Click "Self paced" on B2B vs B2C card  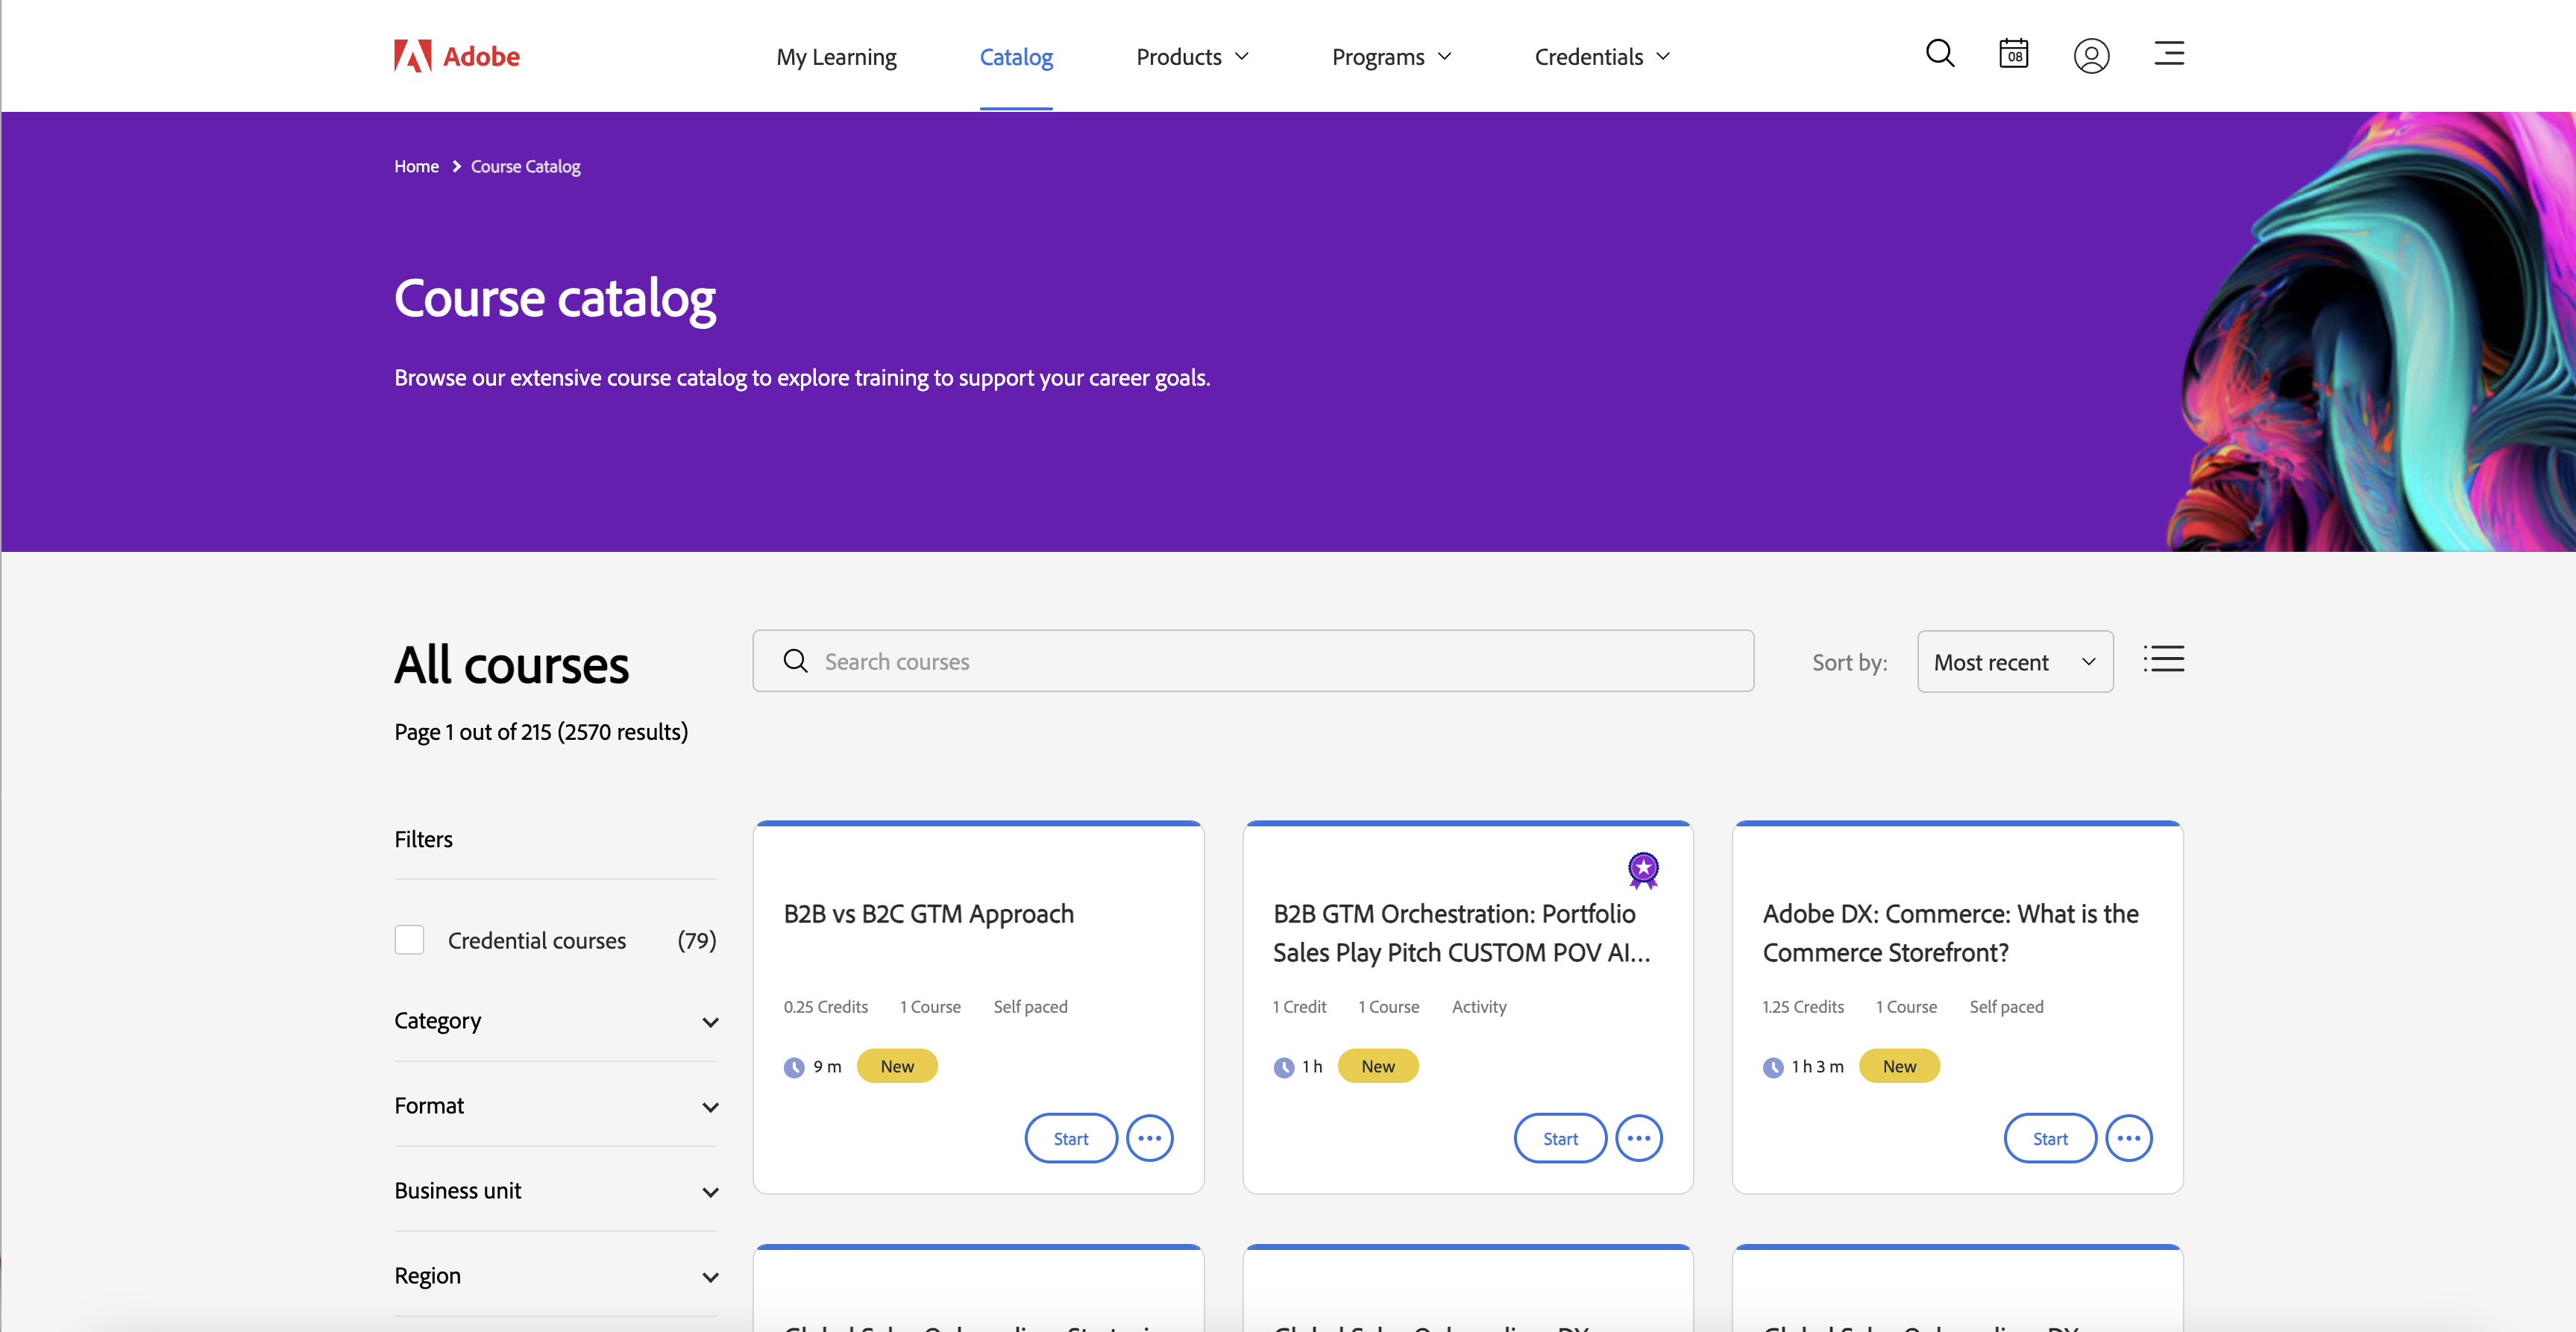[x=1030, y=1007]
